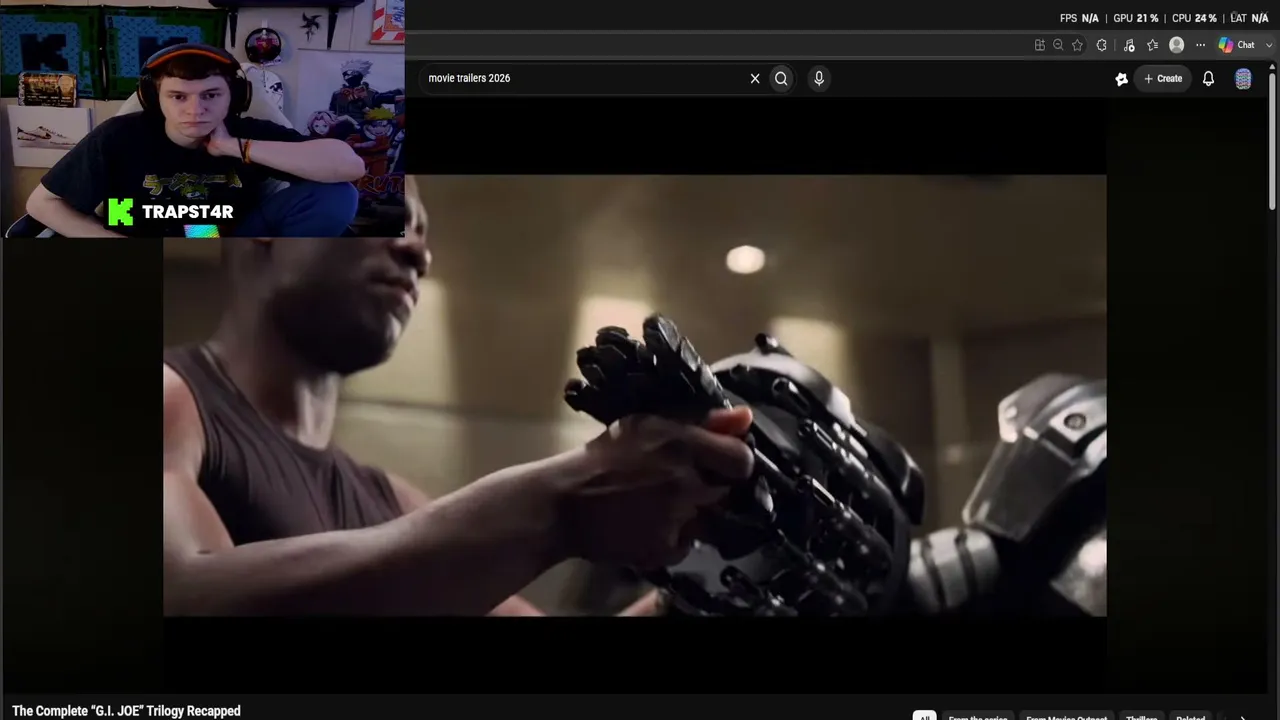Viewport: 1280px width, 720px height.
Task: Select the From Movies Outpost chip
Action: [1066, 716]
